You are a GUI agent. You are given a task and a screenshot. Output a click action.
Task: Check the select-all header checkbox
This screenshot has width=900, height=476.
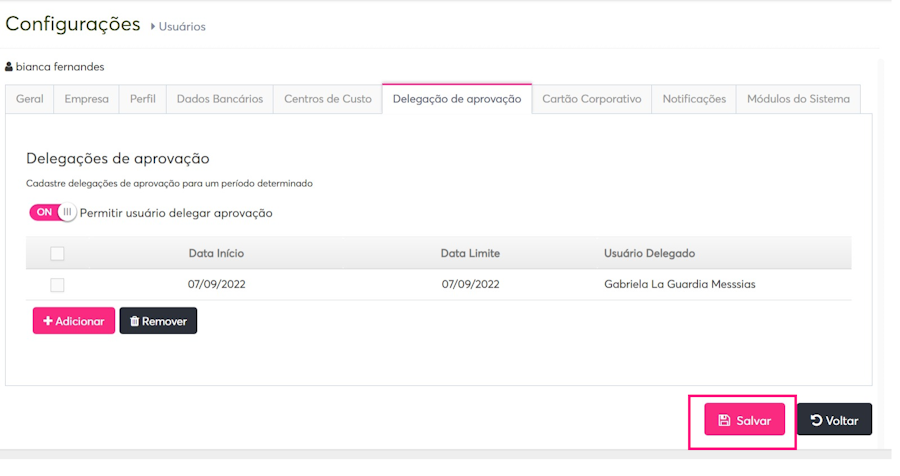coord(57,253)
